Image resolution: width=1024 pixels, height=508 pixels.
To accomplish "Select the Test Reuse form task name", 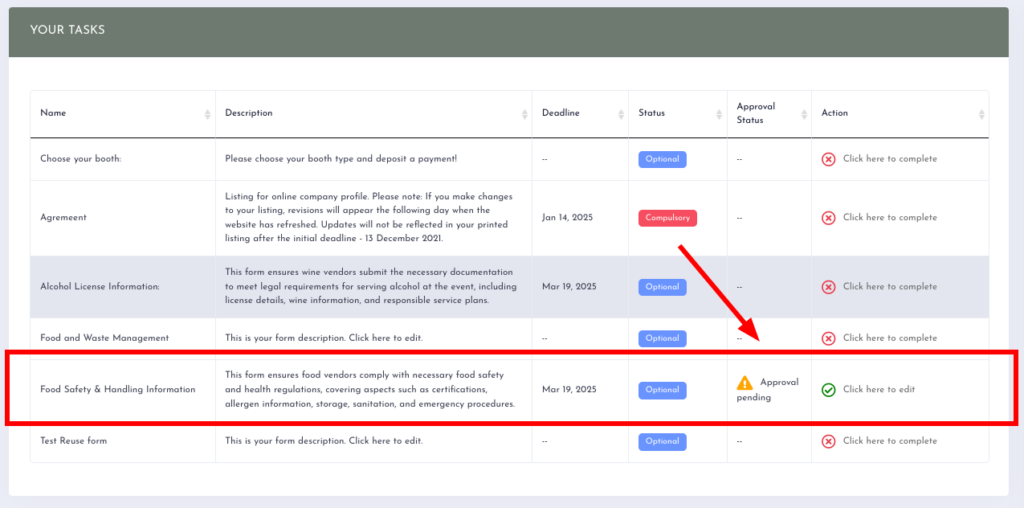I will 73,441.
